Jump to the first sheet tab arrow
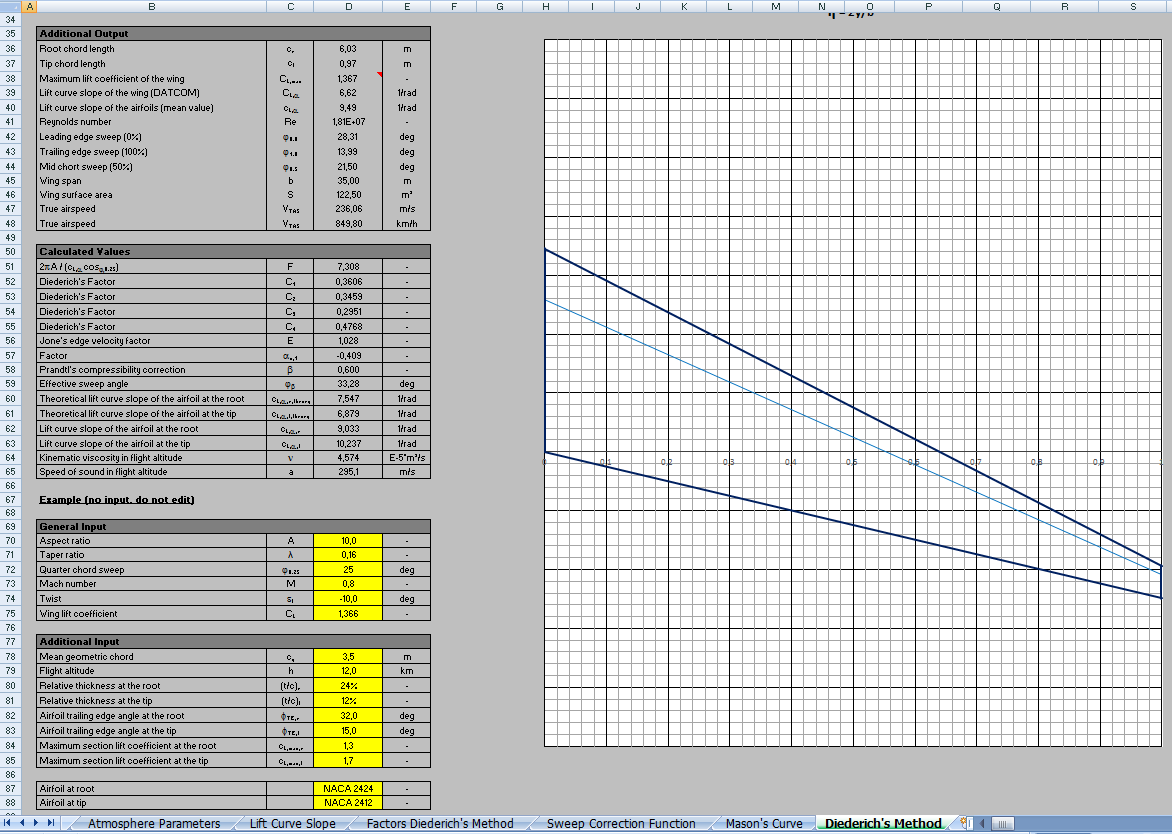 pos(8,823)
